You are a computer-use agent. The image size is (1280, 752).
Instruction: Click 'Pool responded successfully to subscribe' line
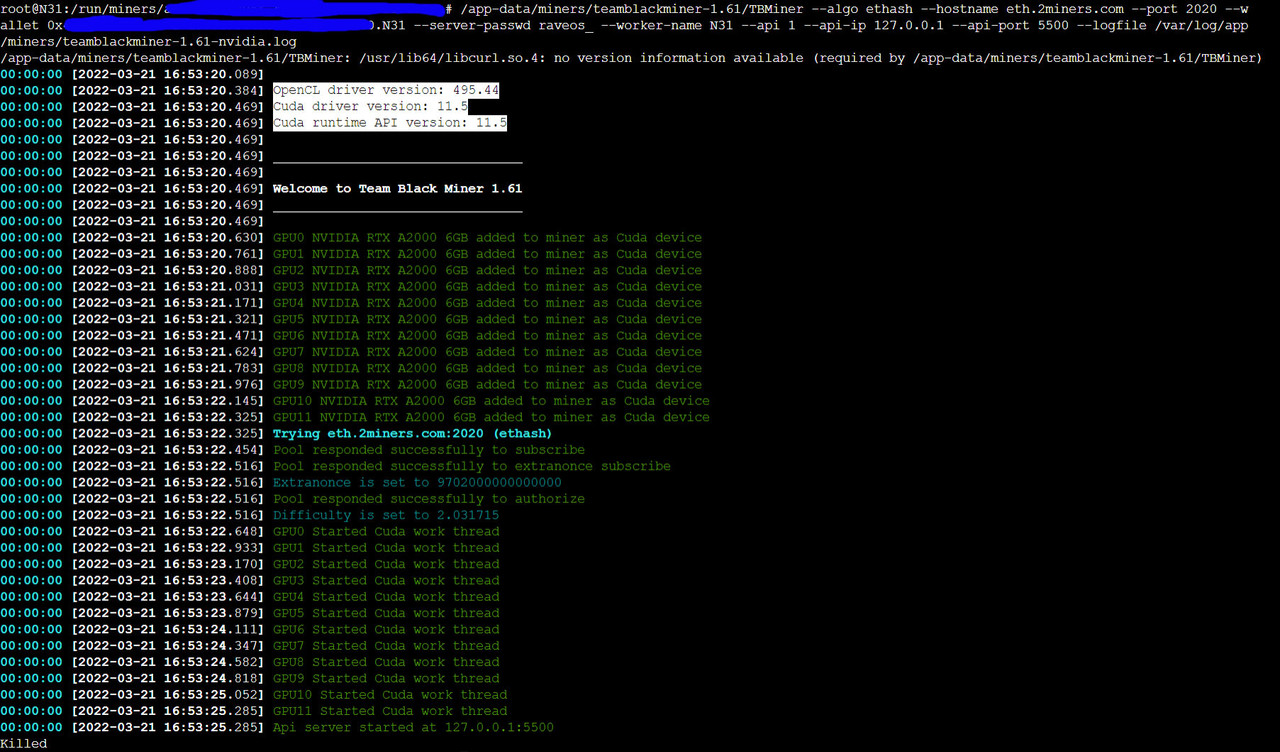(x=429, y=450)
